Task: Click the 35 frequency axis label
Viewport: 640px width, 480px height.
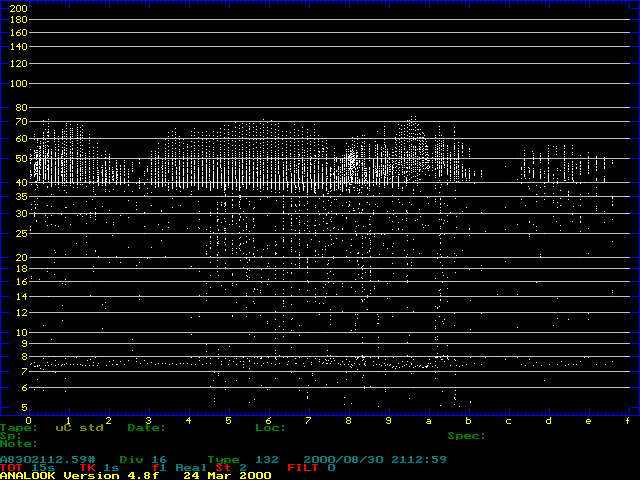Action: click(x=22, y=197)
